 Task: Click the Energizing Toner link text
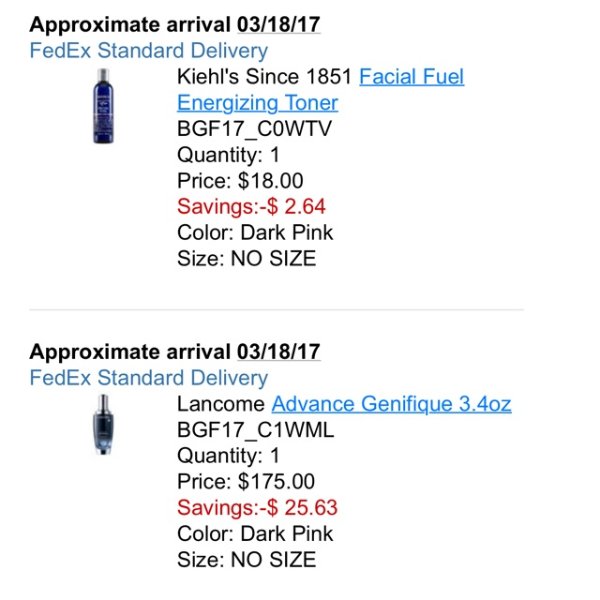(258, 103)
